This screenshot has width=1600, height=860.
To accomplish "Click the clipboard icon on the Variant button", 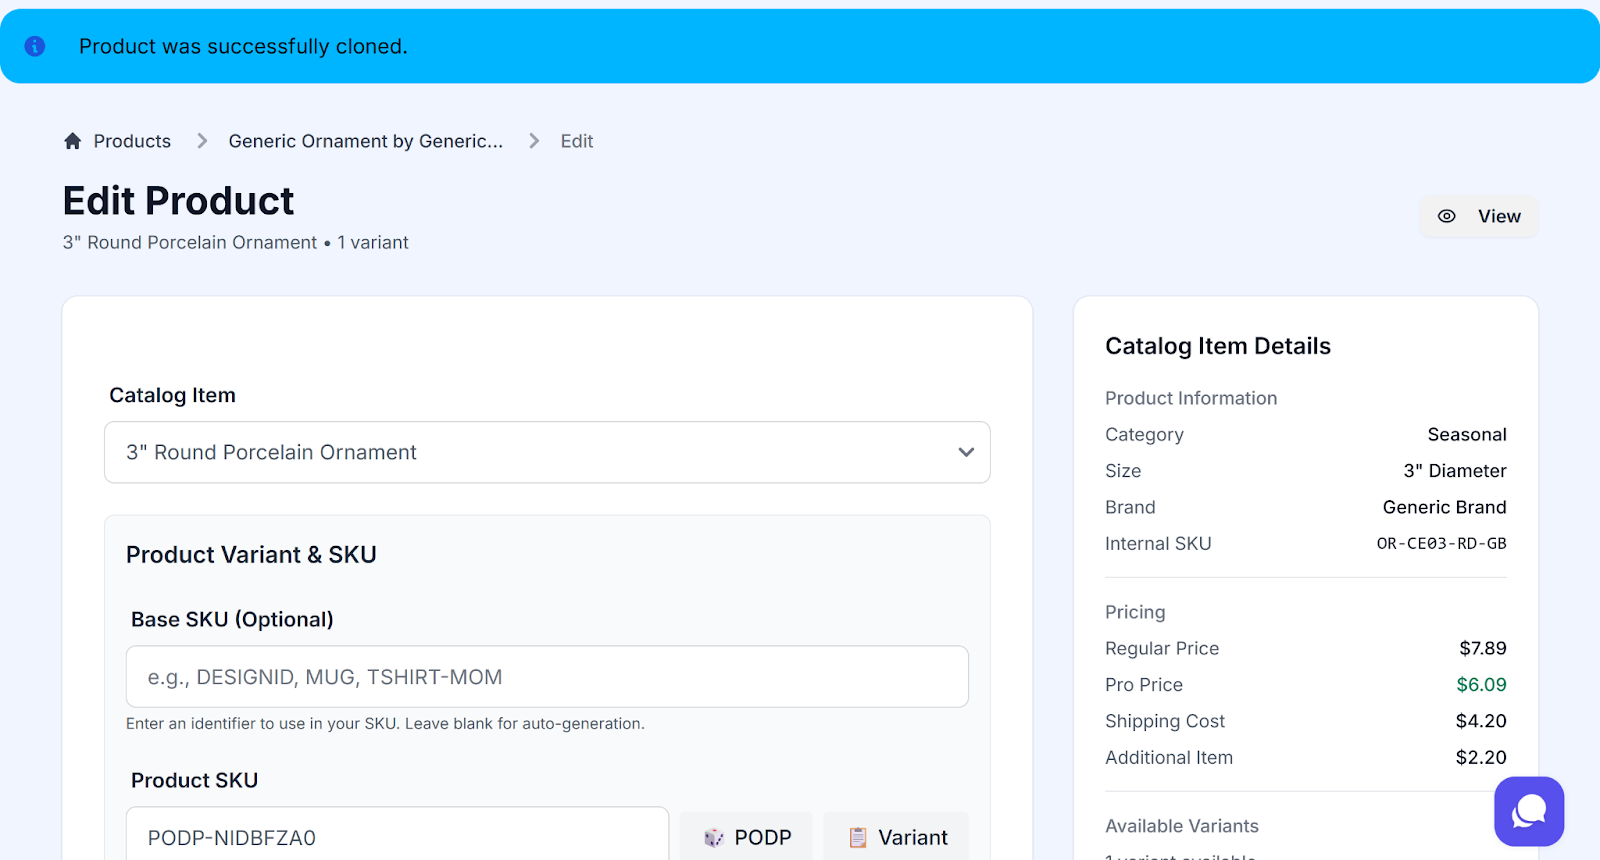I will point(857,838).
